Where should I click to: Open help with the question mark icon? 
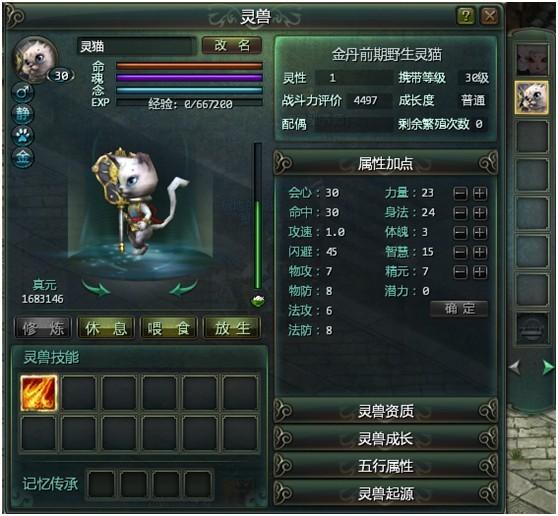[x=466, y=16]
